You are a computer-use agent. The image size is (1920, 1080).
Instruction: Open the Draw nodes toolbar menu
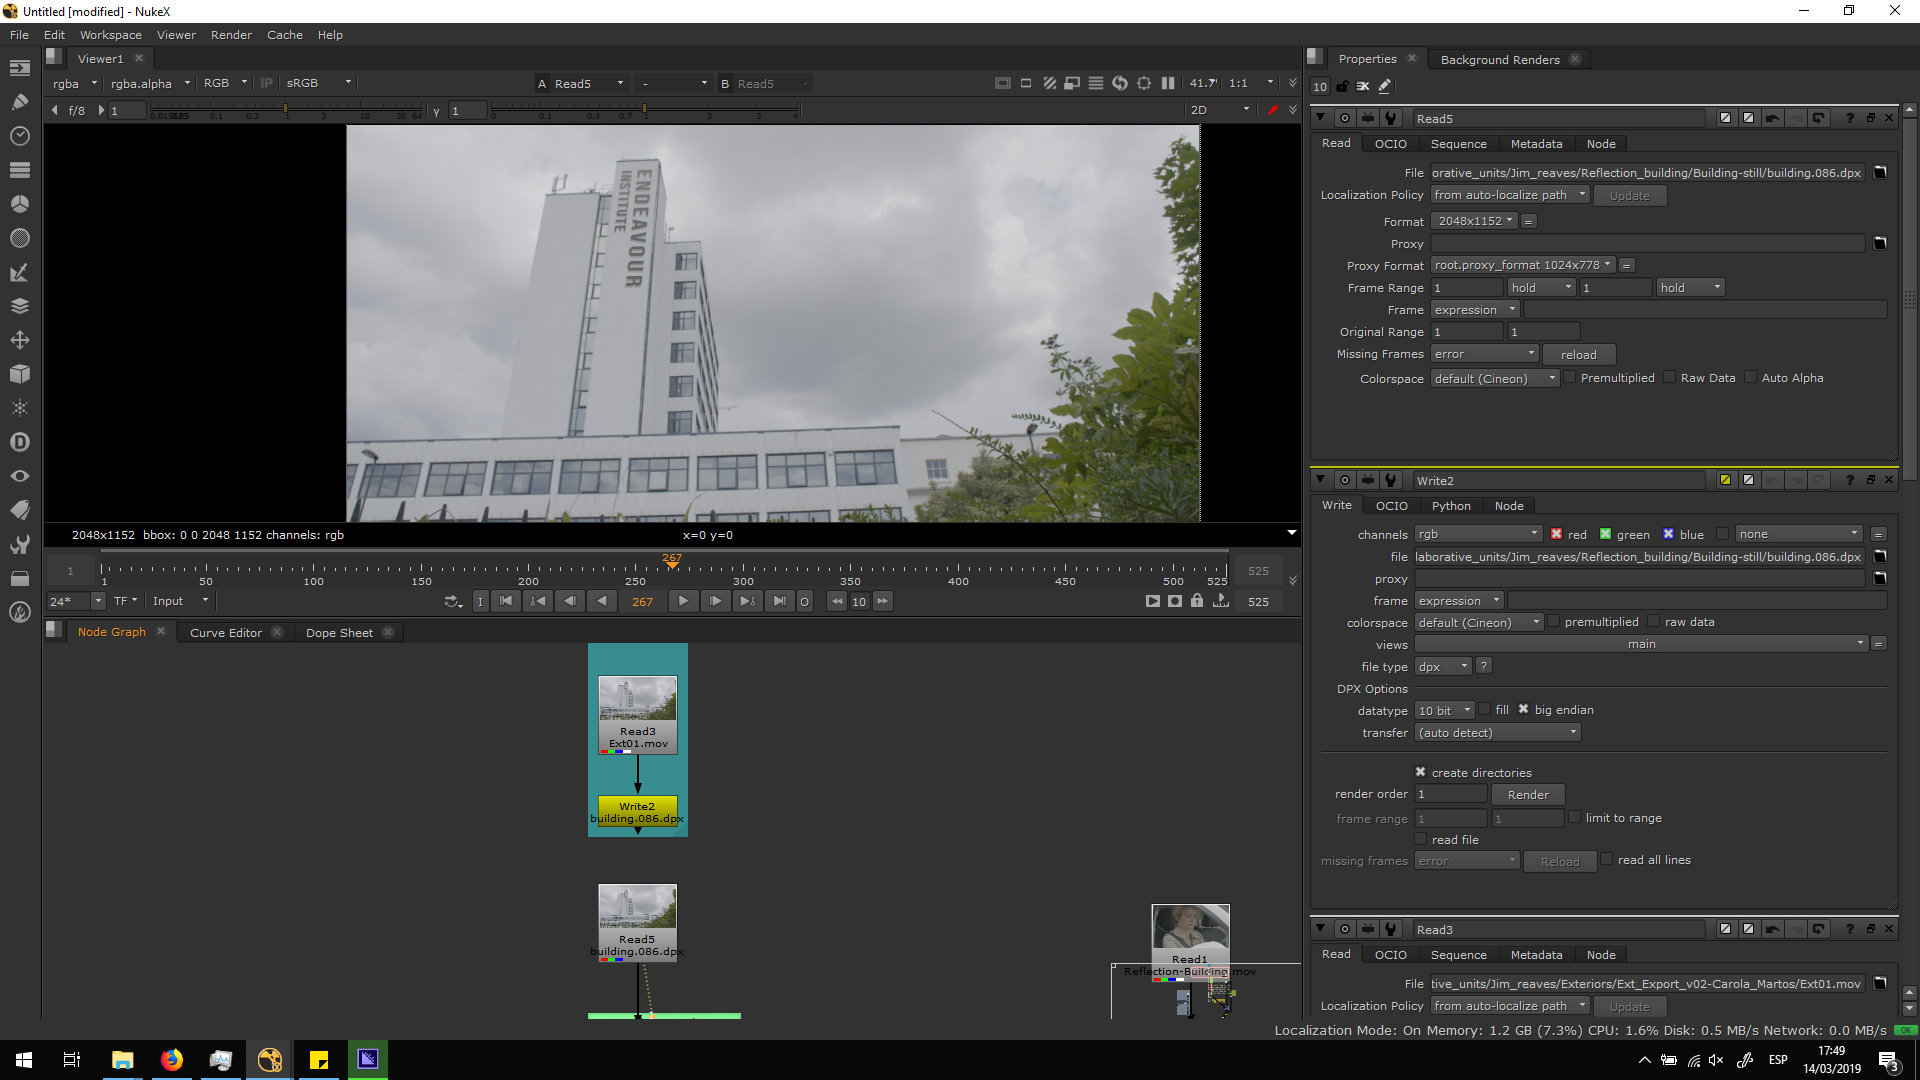pyautogui.click(x=19, y=102)
